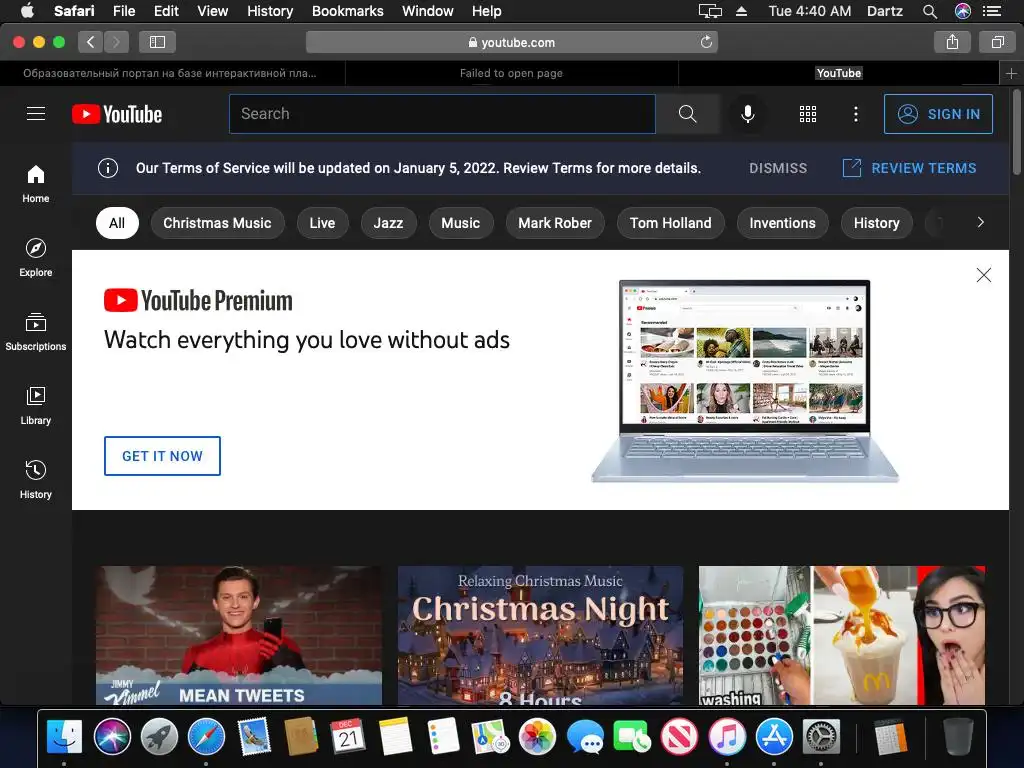The height and width of the screenshot is (768, 1024).
Task: Open the Safari share button
Action: [x=952, y=42]
